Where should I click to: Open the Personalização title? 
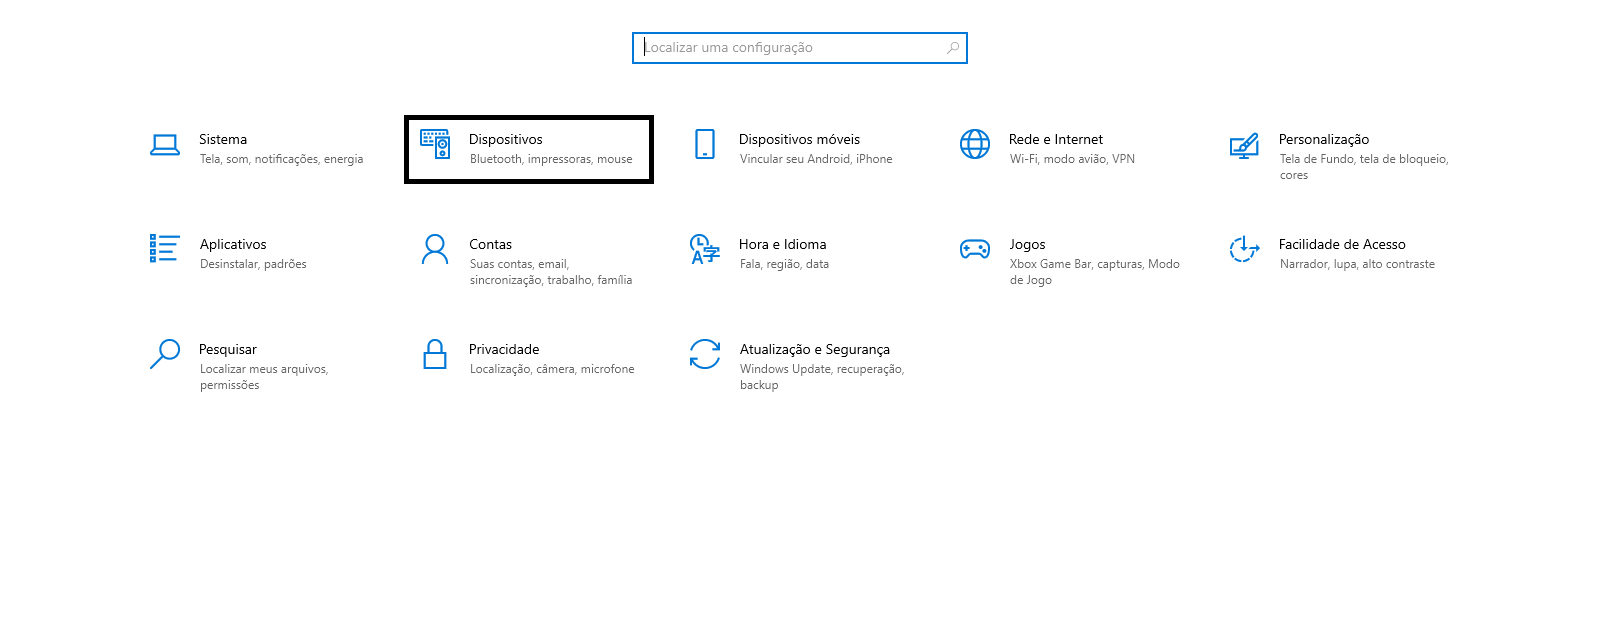coord(1324,139)
